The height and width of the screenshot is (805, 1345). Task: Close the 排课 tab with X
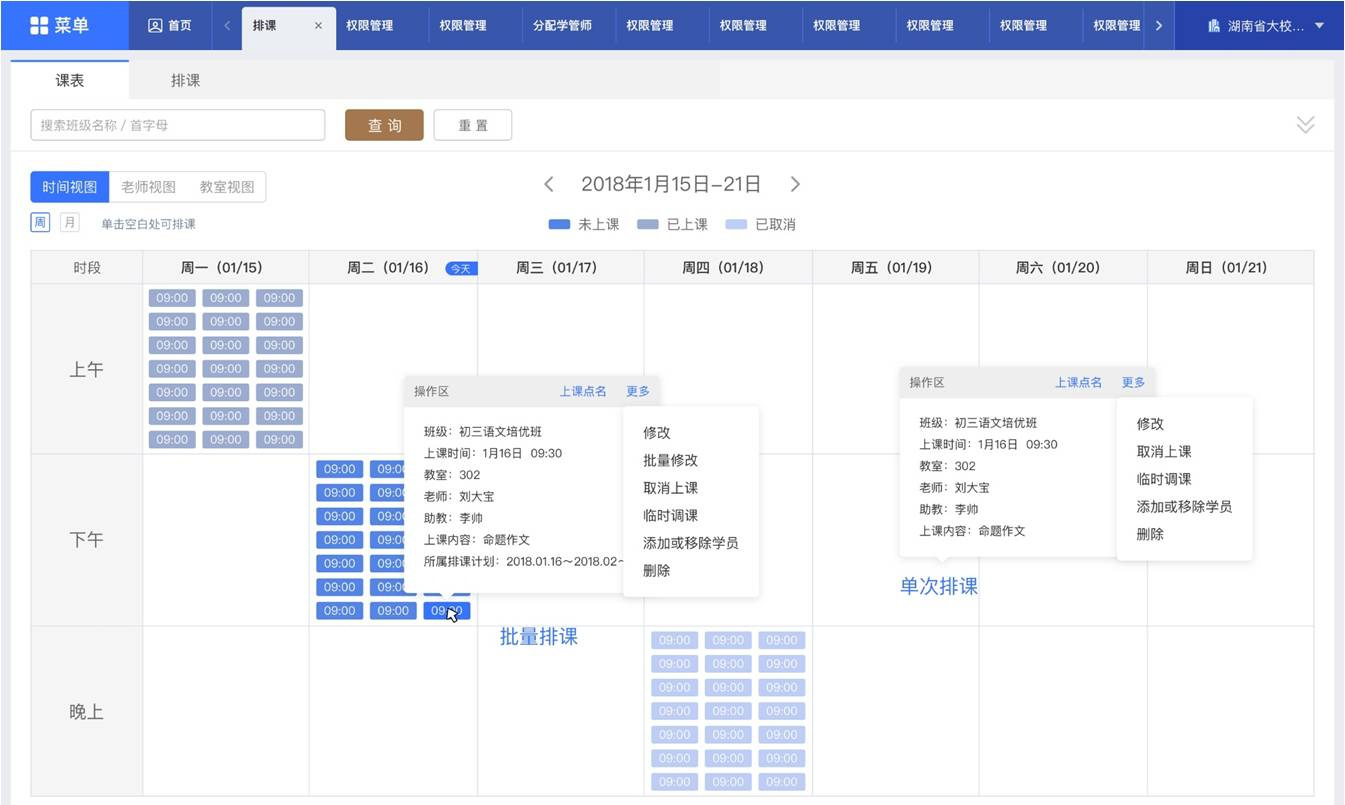coord(318,26)
